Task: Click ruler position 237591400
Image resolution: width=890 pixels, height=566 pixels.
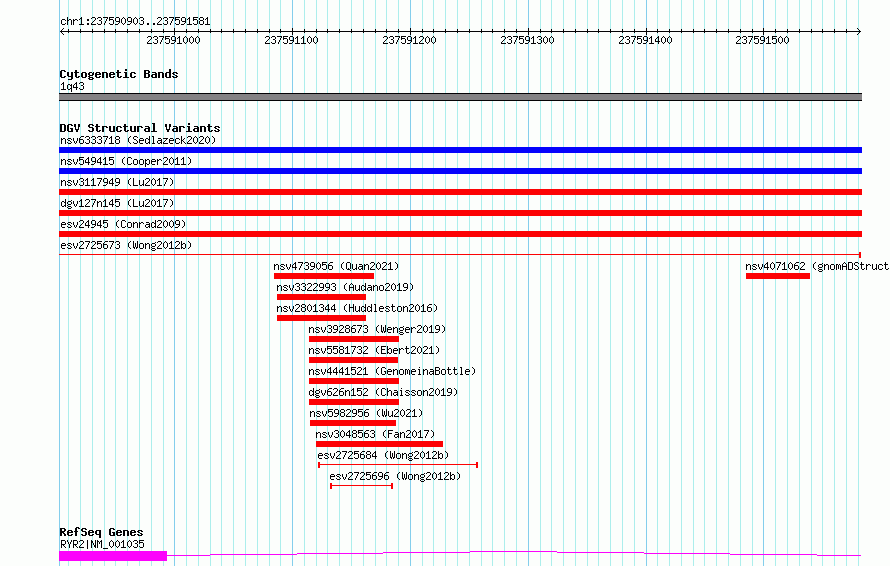Action: 645,40
